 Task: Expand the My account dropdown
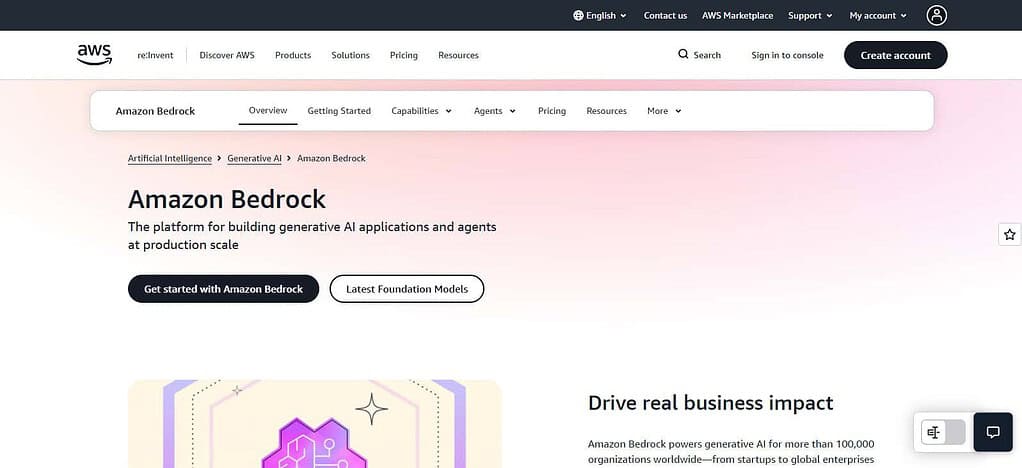[878, 16]
